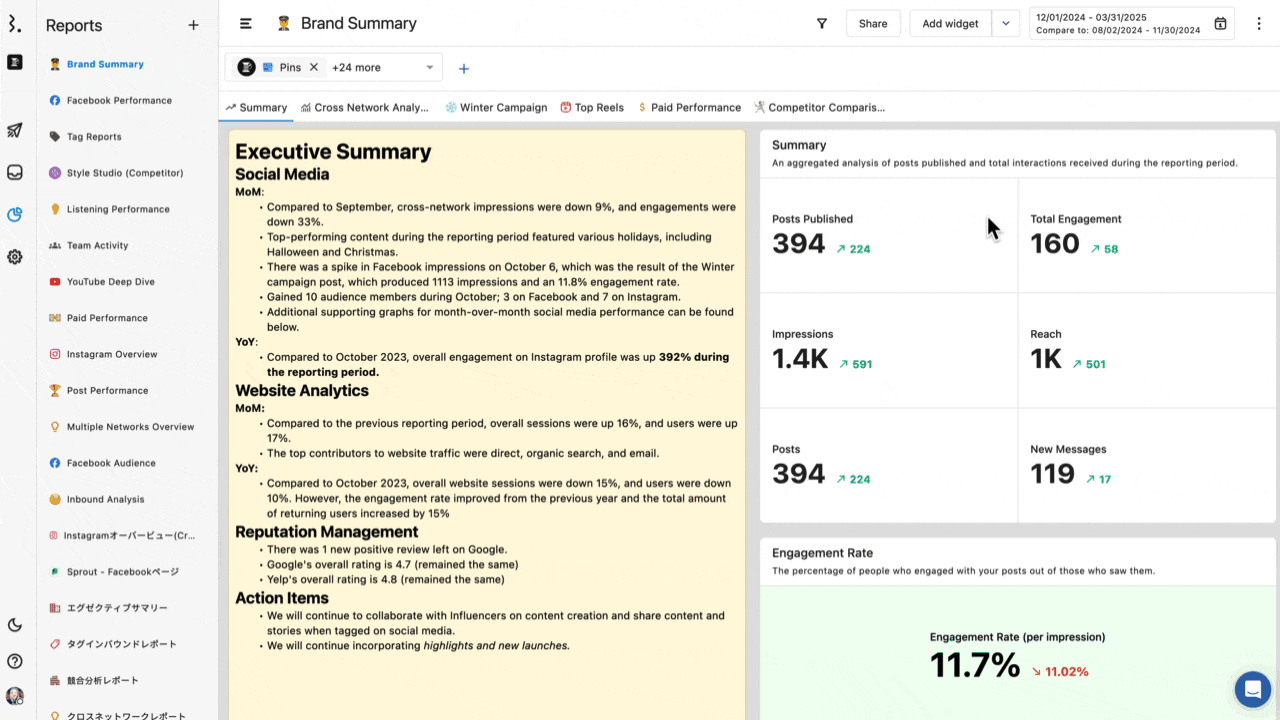Open the Settings gear icon
Screen dimensions: 1280x720
pos(15,257)
